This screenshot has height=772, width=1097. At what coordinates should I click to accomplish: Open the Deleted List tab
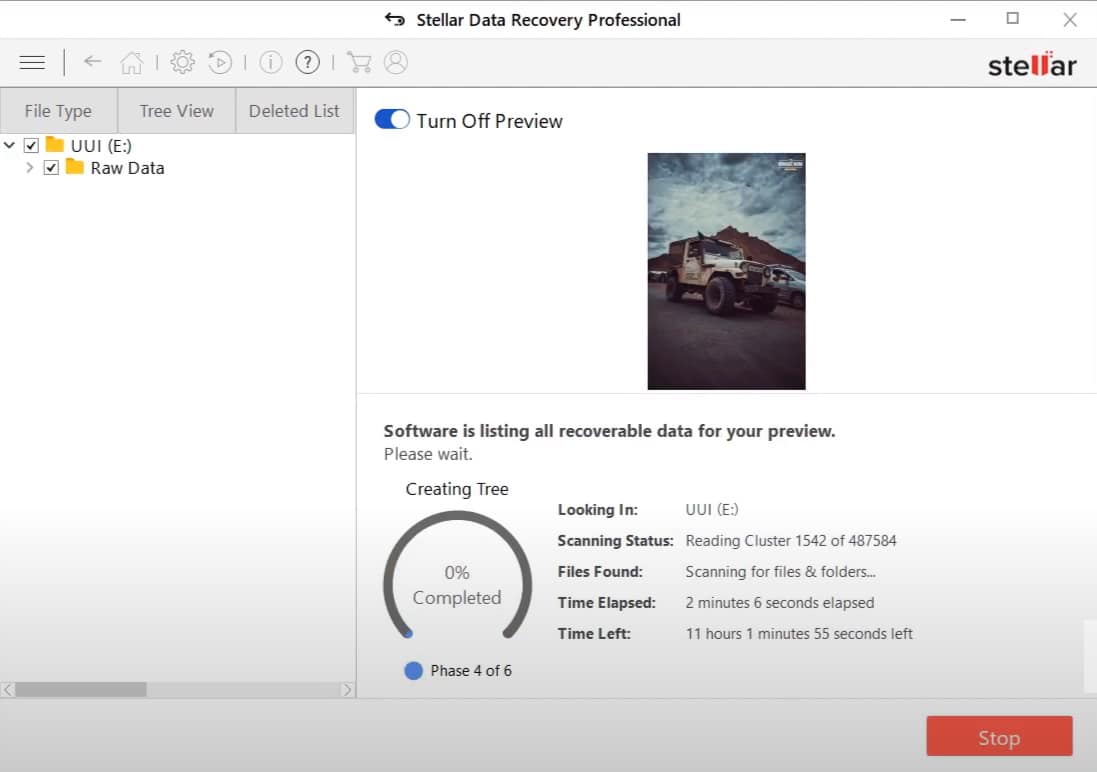pos(294,111)
